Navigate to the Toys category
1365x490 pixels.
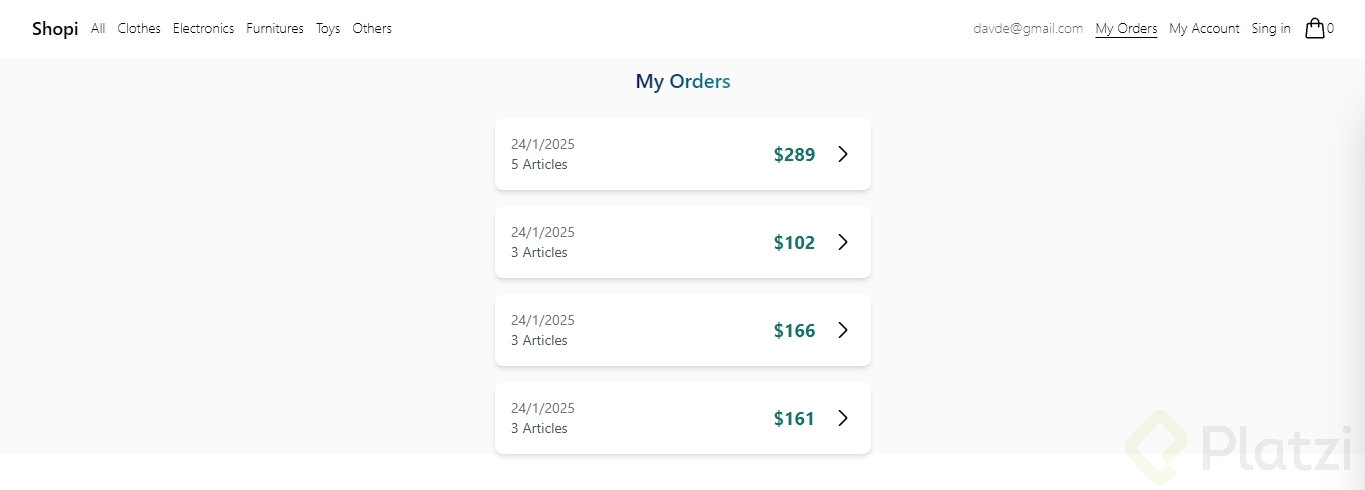point(328,29)
